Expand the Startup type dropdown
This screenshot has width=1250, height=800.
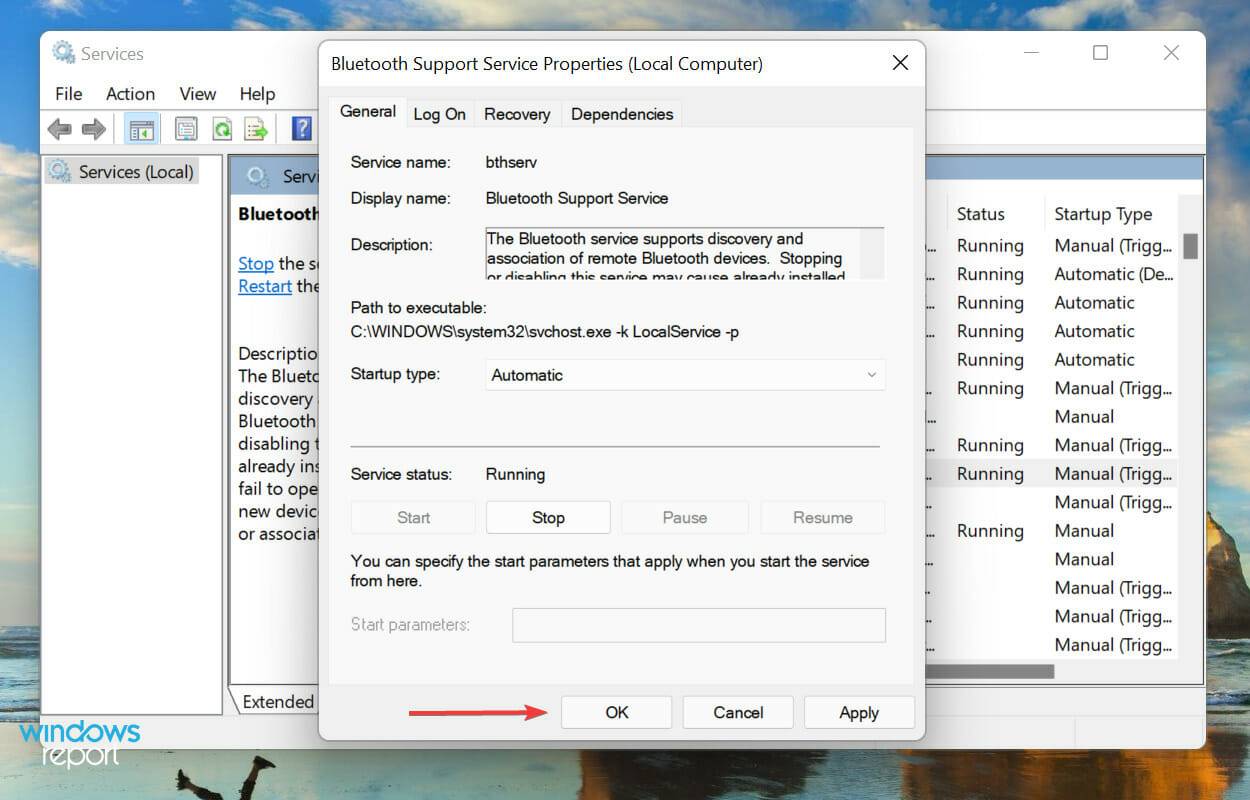685,375
